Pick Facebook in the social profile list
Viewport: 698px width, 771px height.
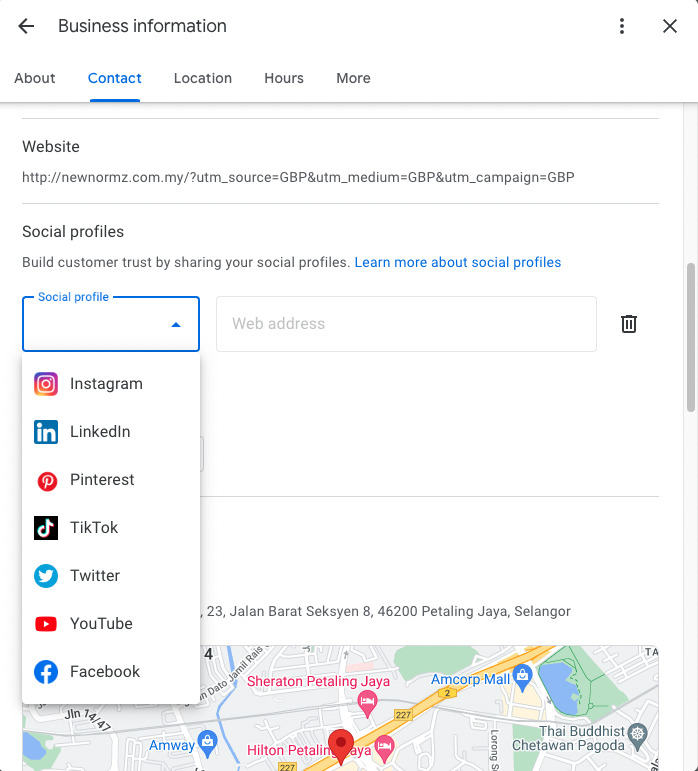point(111,672)
